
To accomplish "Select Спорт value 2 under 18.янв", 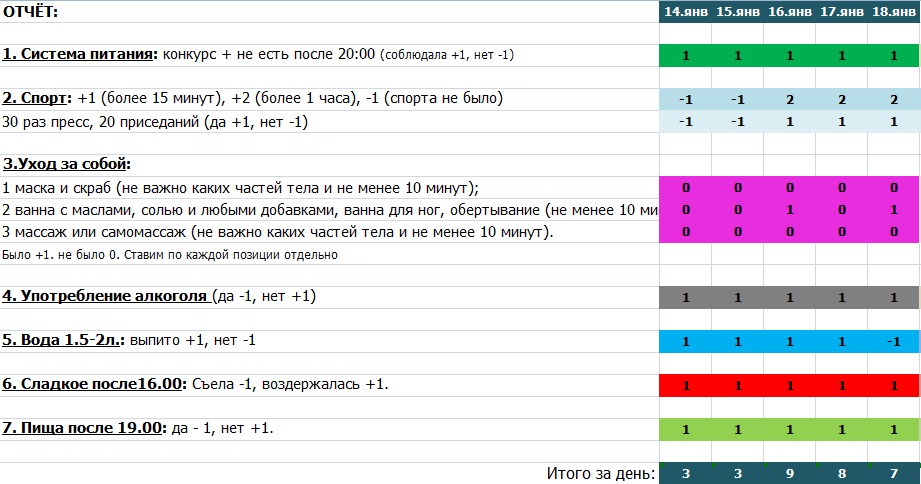I will tap(894, 99).
